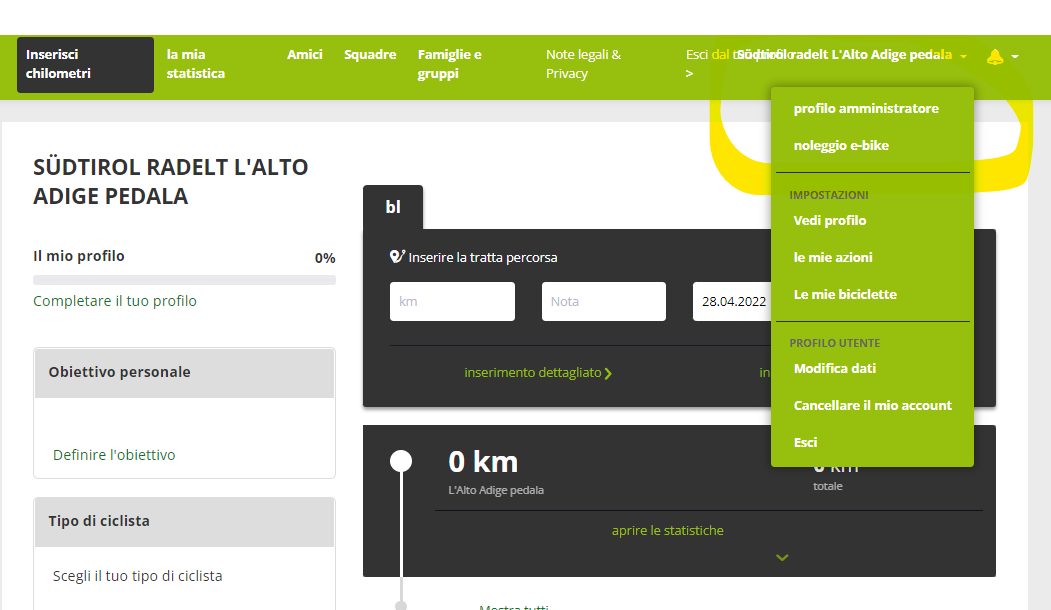Viewport: 1051px width, 610px height.
Task: Click 'Scegli il tuo tipo di ciclista'
Action: (137, 576)
